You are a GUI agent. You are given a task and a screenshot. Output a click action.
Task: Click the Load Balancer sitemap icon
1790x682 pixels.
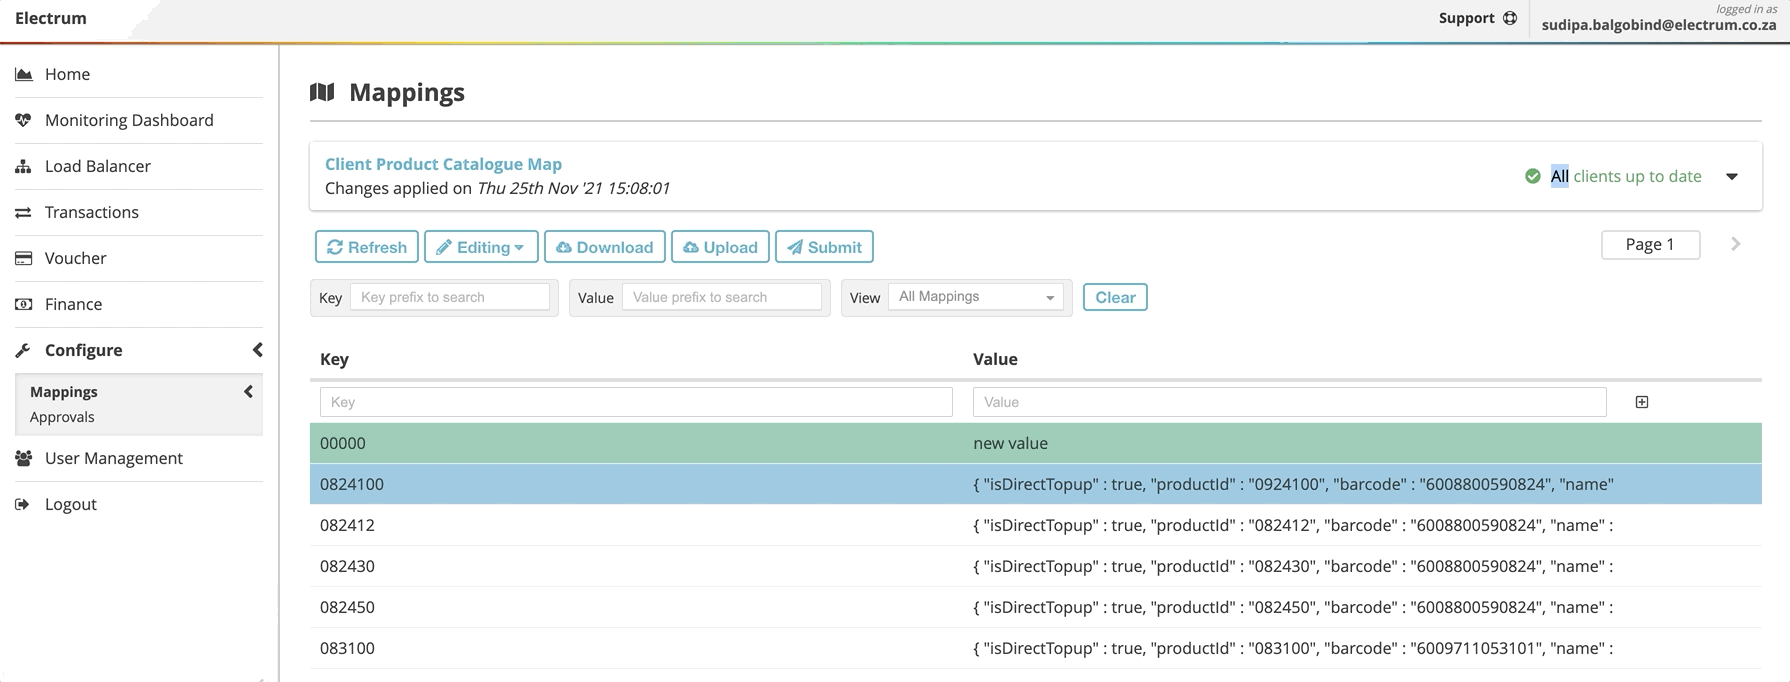tap(23, 166)
